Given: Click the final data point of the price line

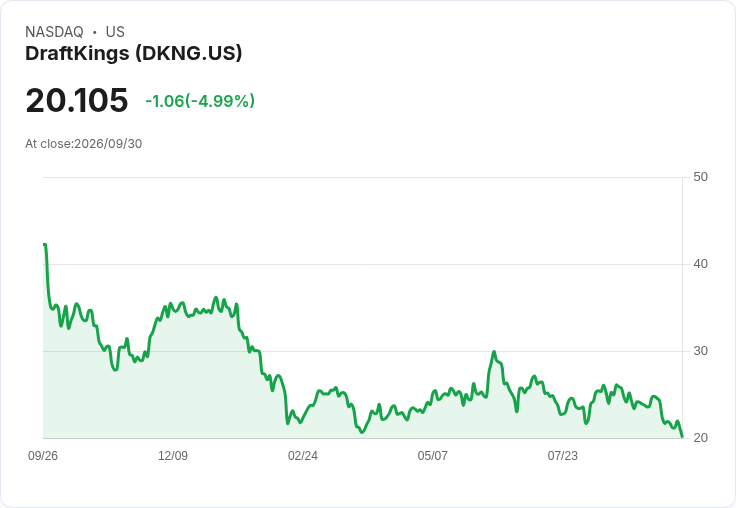Looking at the screenshot, I should click(682, 437).
